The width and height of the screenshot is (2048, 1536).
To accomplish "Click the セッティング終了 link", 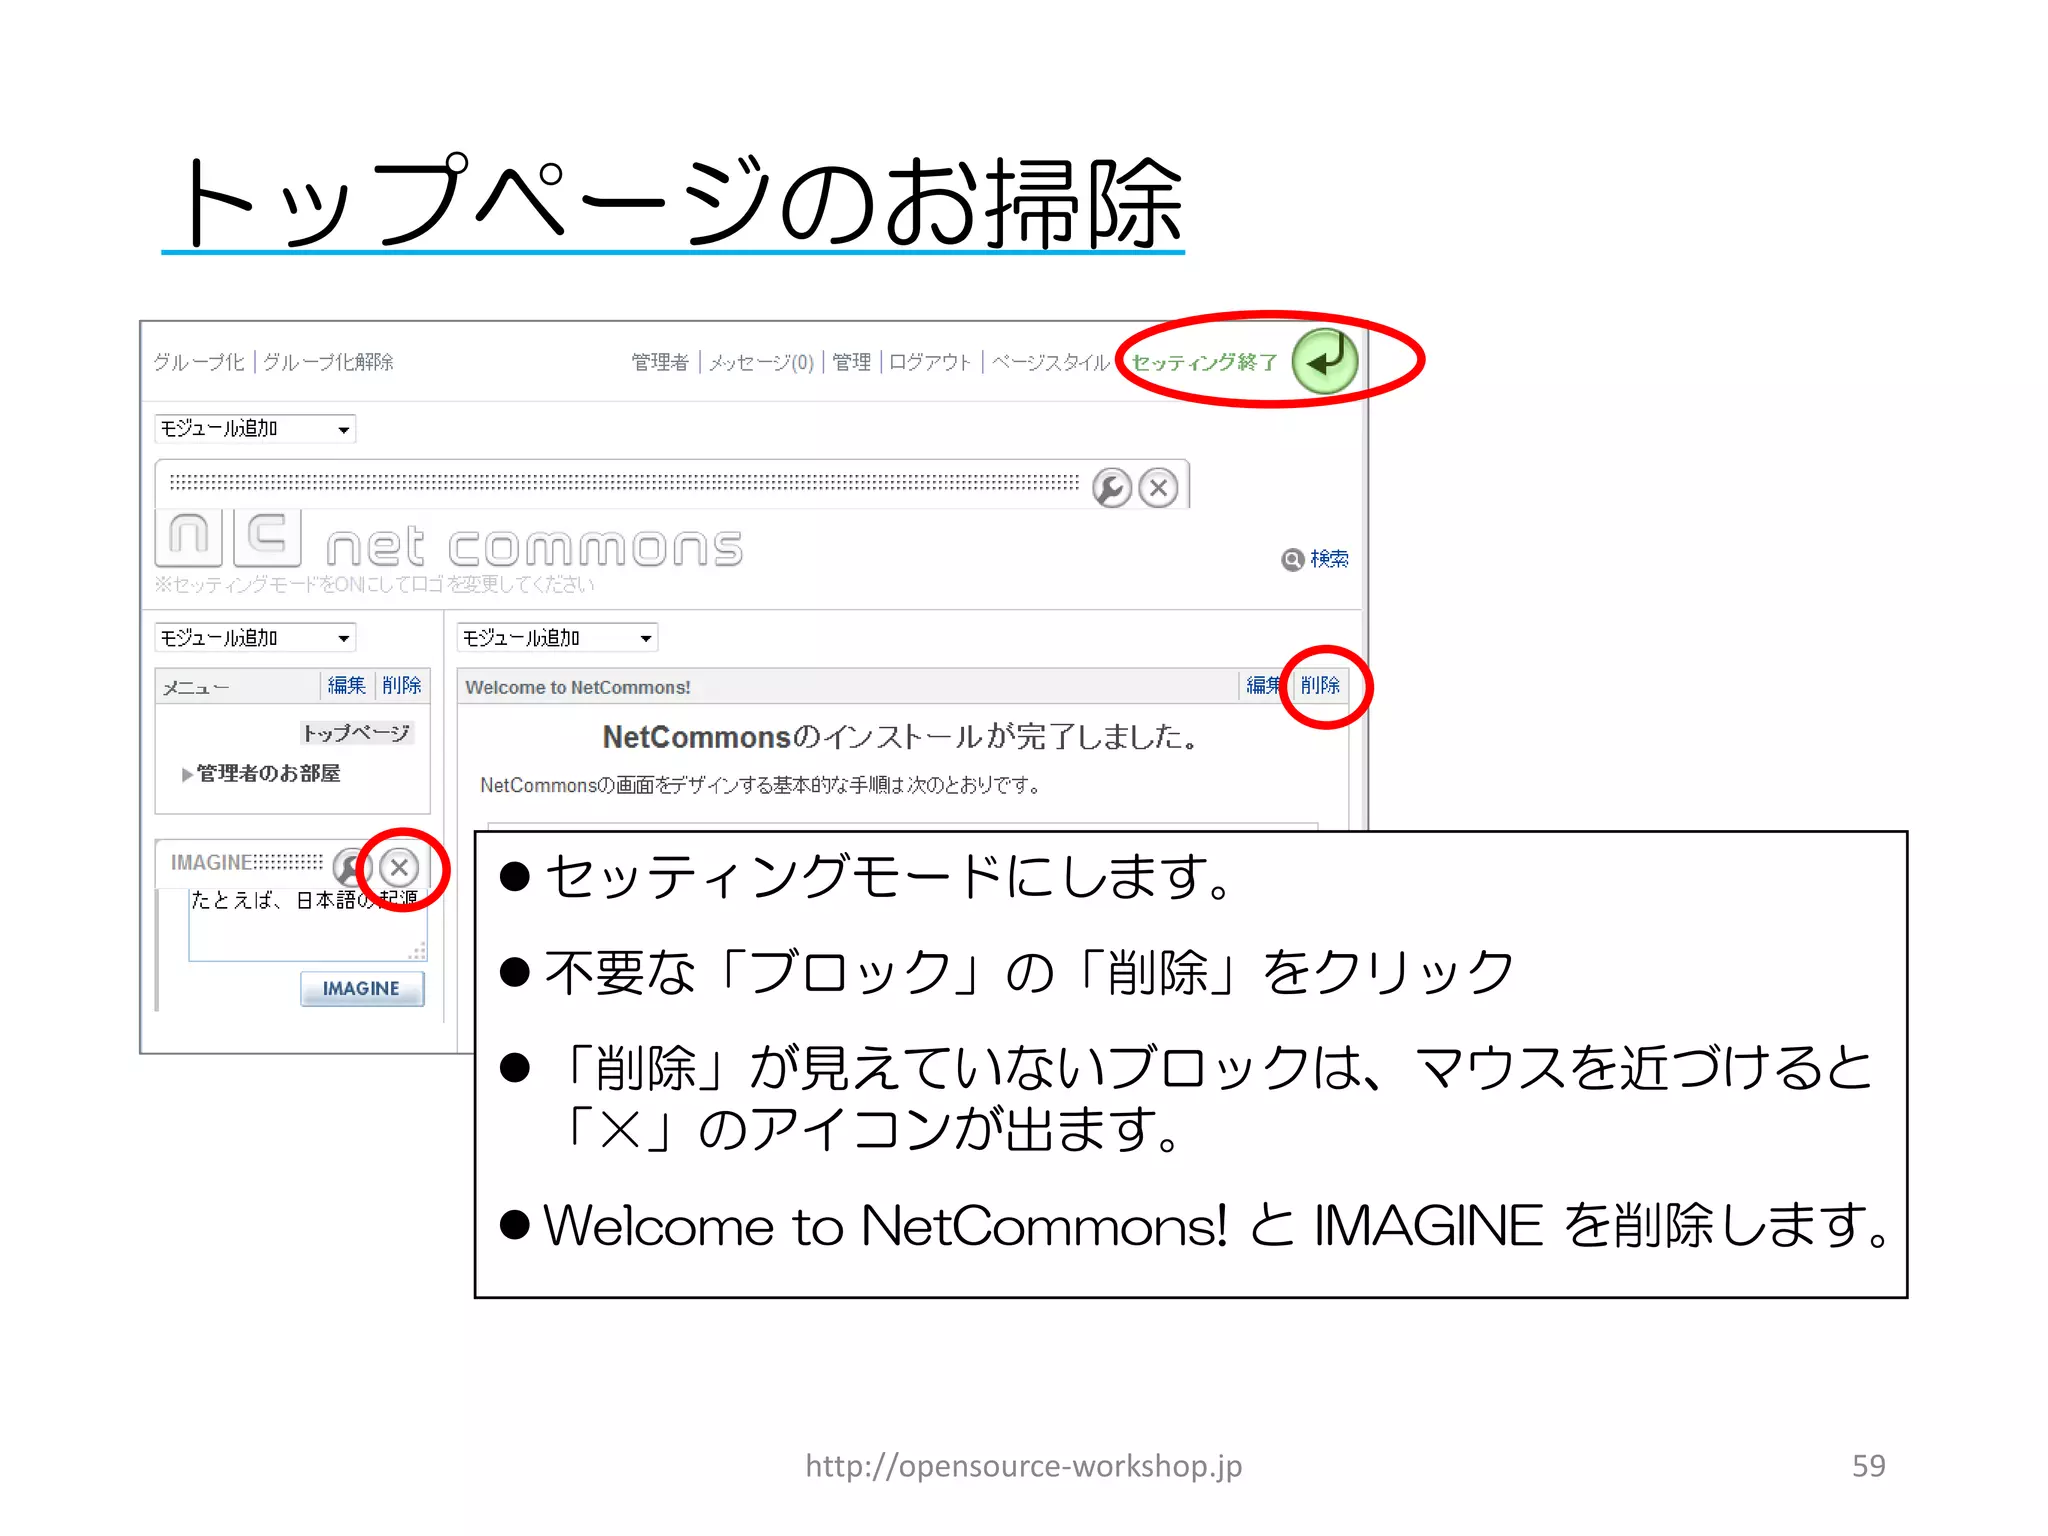I will coord(1204,362).
